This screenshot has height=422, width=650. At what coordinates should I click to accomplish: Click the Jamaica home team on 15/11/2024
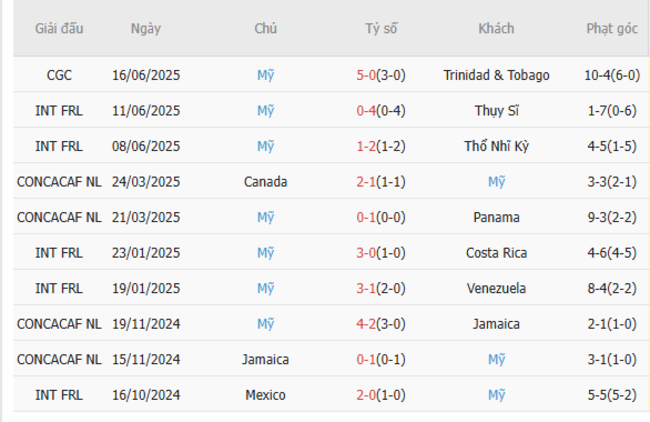[x=265, y=359]
